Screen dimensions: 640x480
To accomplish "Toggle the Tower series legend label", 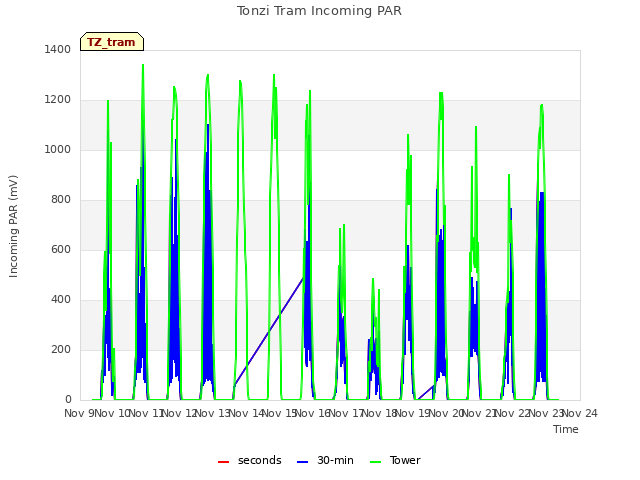I will (x=405, y=460).
